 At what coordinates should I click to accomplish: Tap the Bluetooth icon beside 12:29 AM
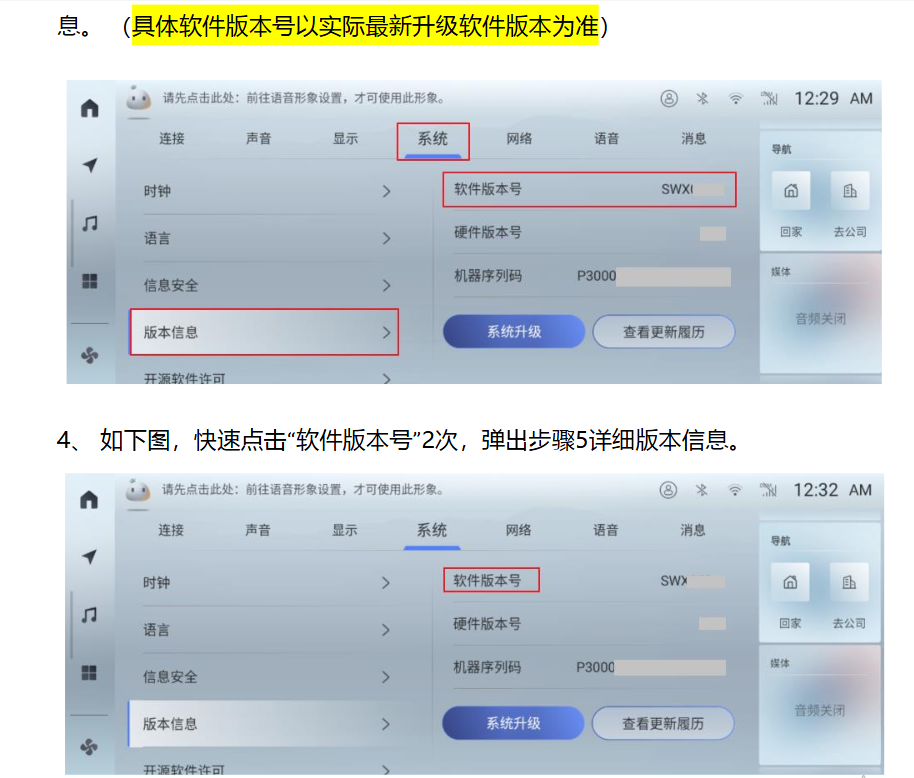(x=702, y=98)
